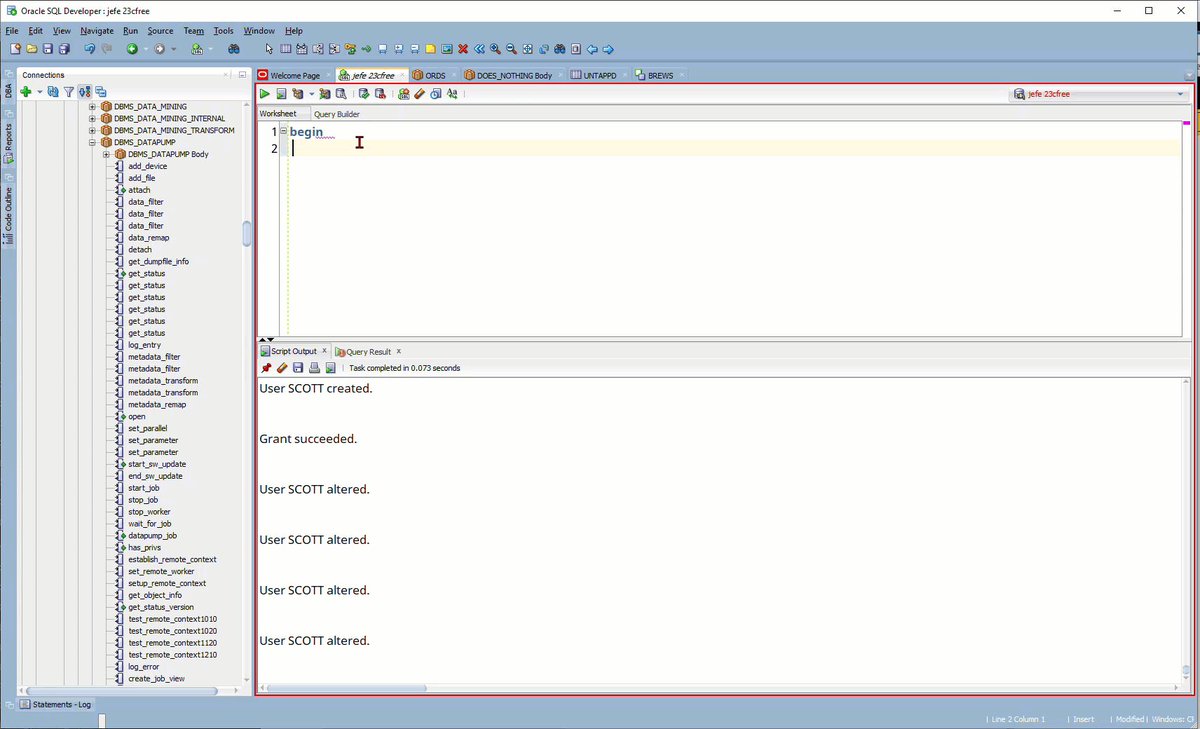1200x729 pixels.
Task: Save Script Output with the disk icon
Action: point(298,368)
